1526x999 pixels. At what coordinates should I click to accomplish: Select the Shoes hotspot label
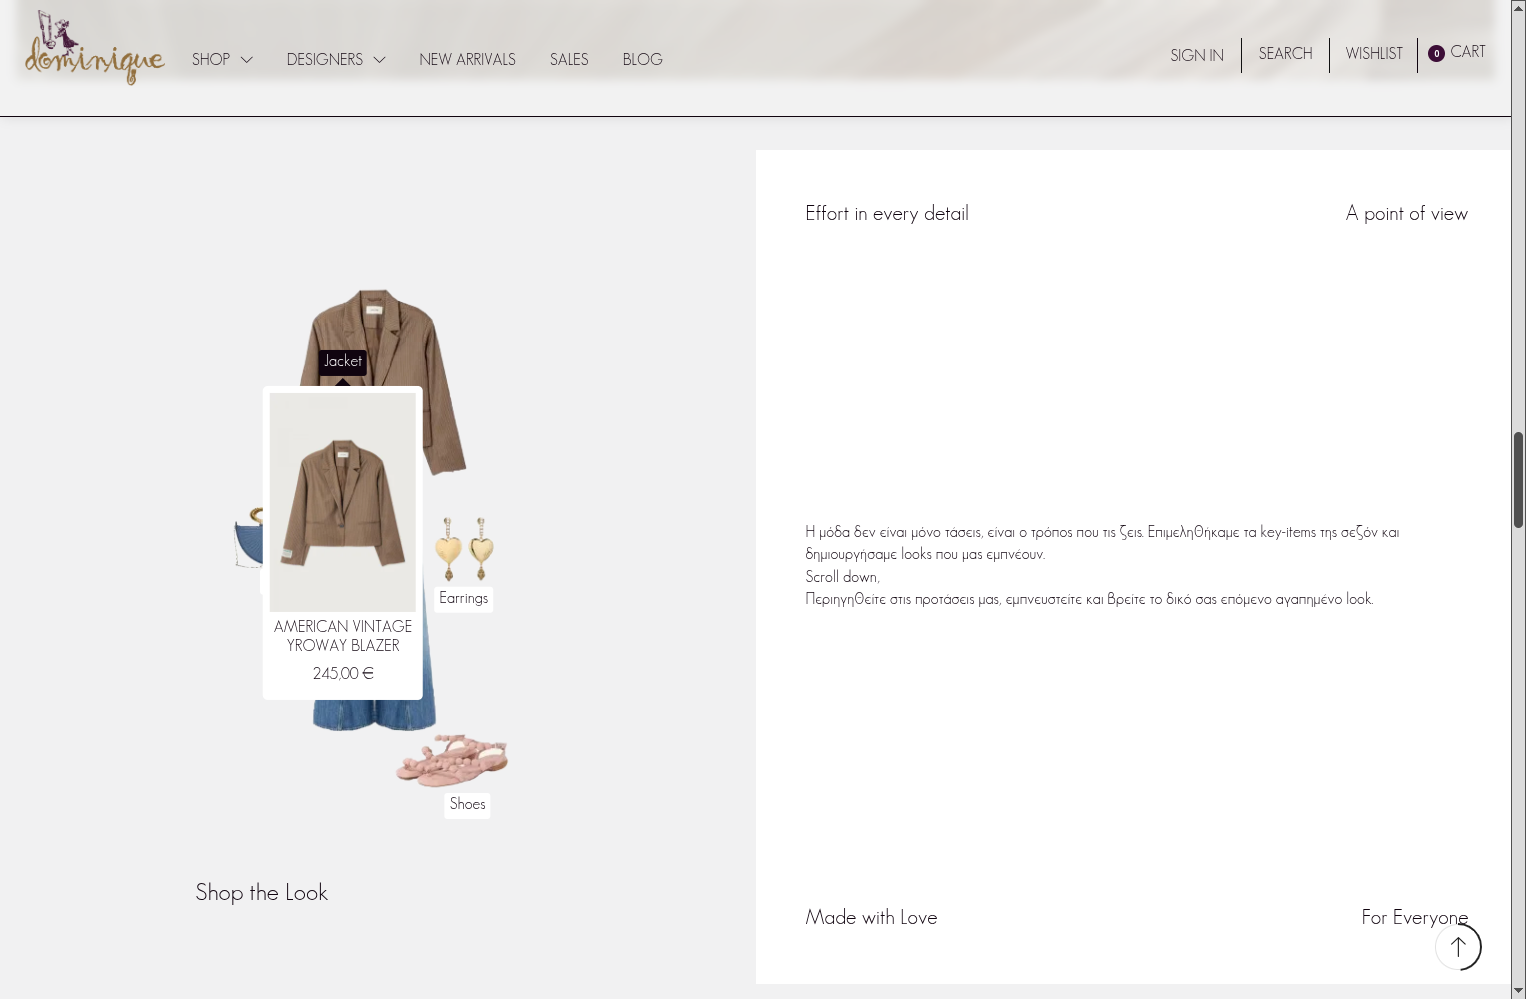pyautogui.click(x=468, y=805)
